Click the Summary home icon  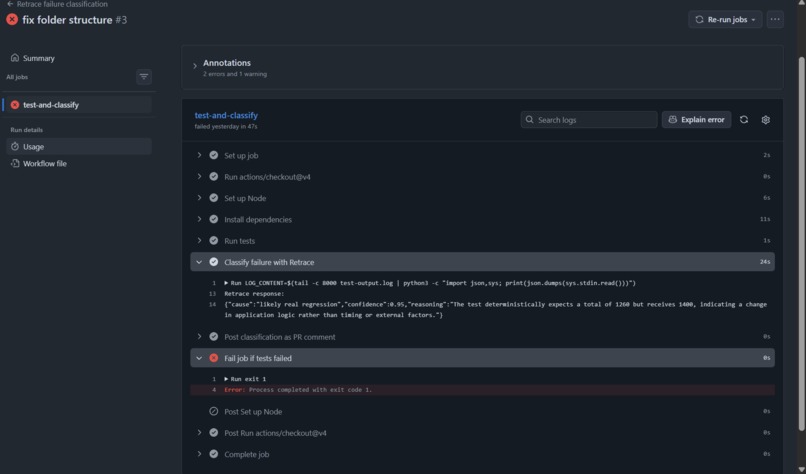(15, 58)
